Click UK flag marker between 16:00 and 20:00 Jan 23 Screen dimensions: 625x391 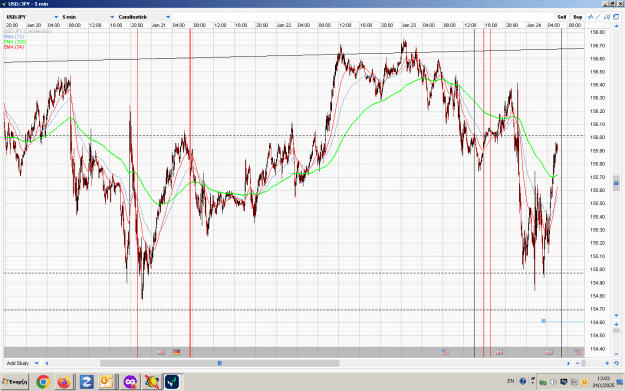[x=499, y=352]
